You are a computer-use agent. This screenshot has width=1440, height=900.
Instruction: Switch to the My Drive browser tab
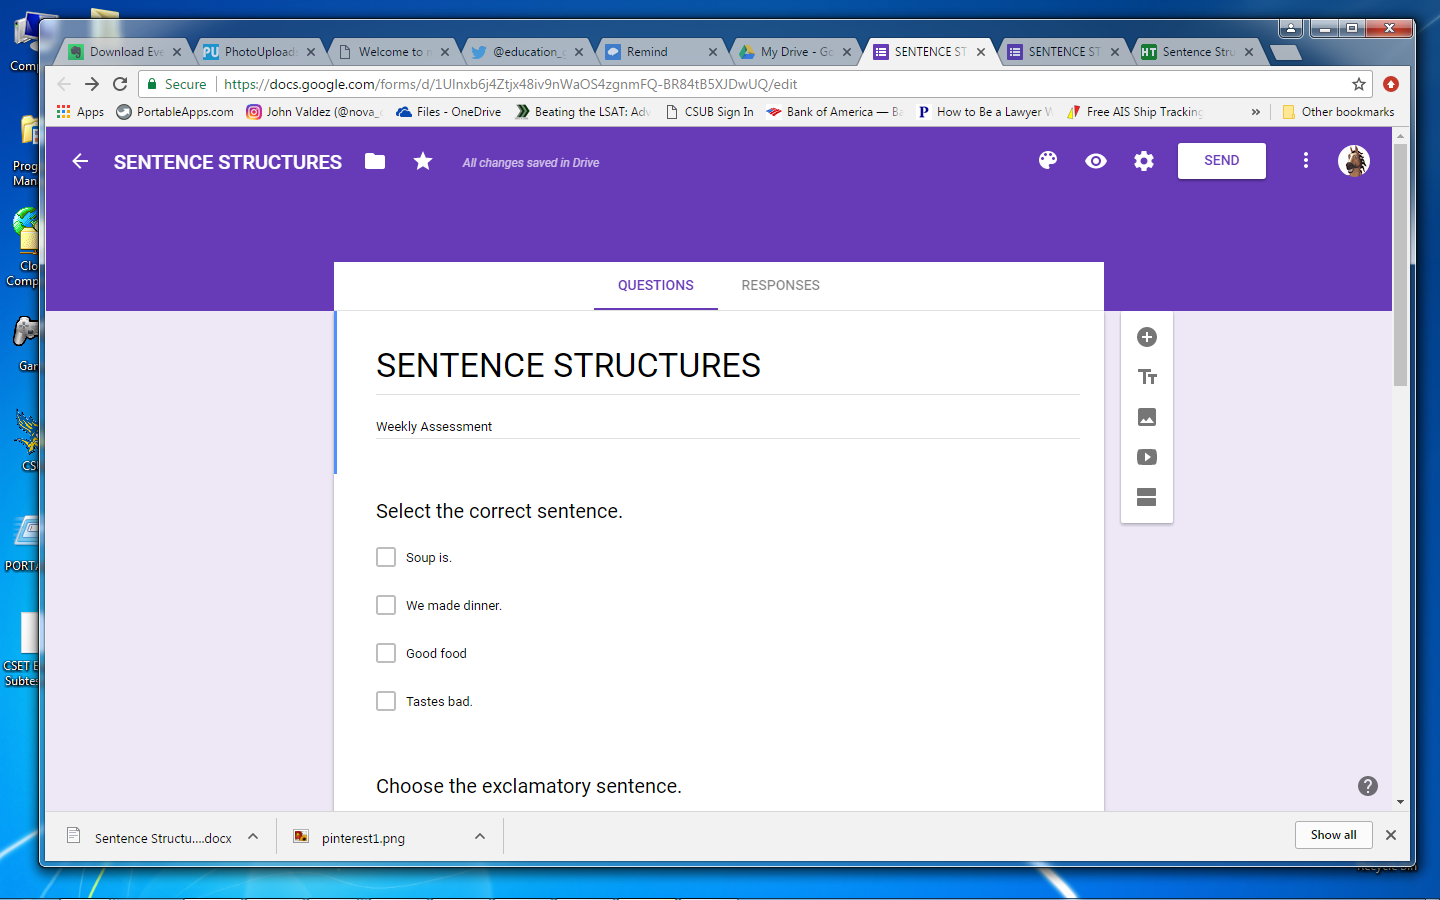795,52
